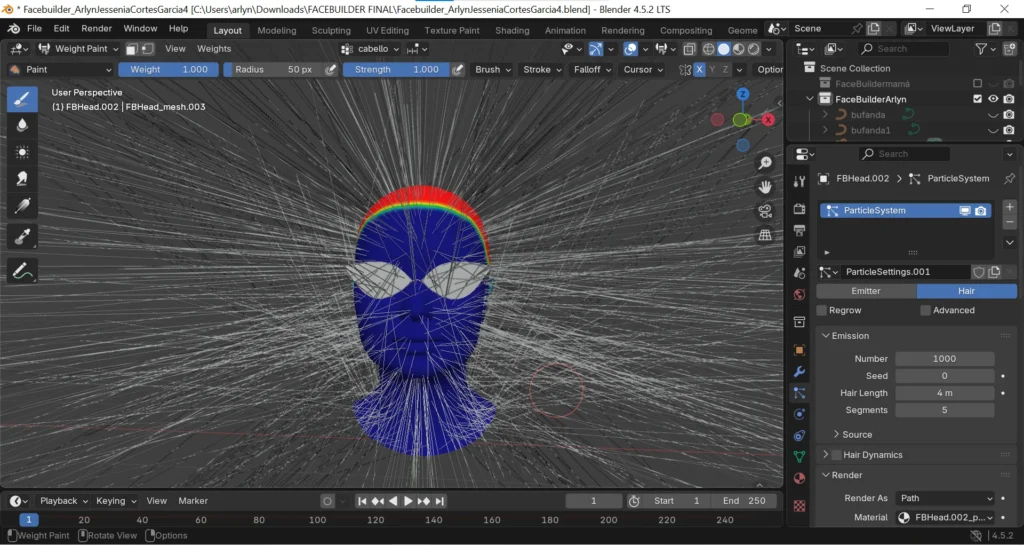Click the Hair Length value field
This screenshot has width=1024, height=545.
tap(945, 393)
